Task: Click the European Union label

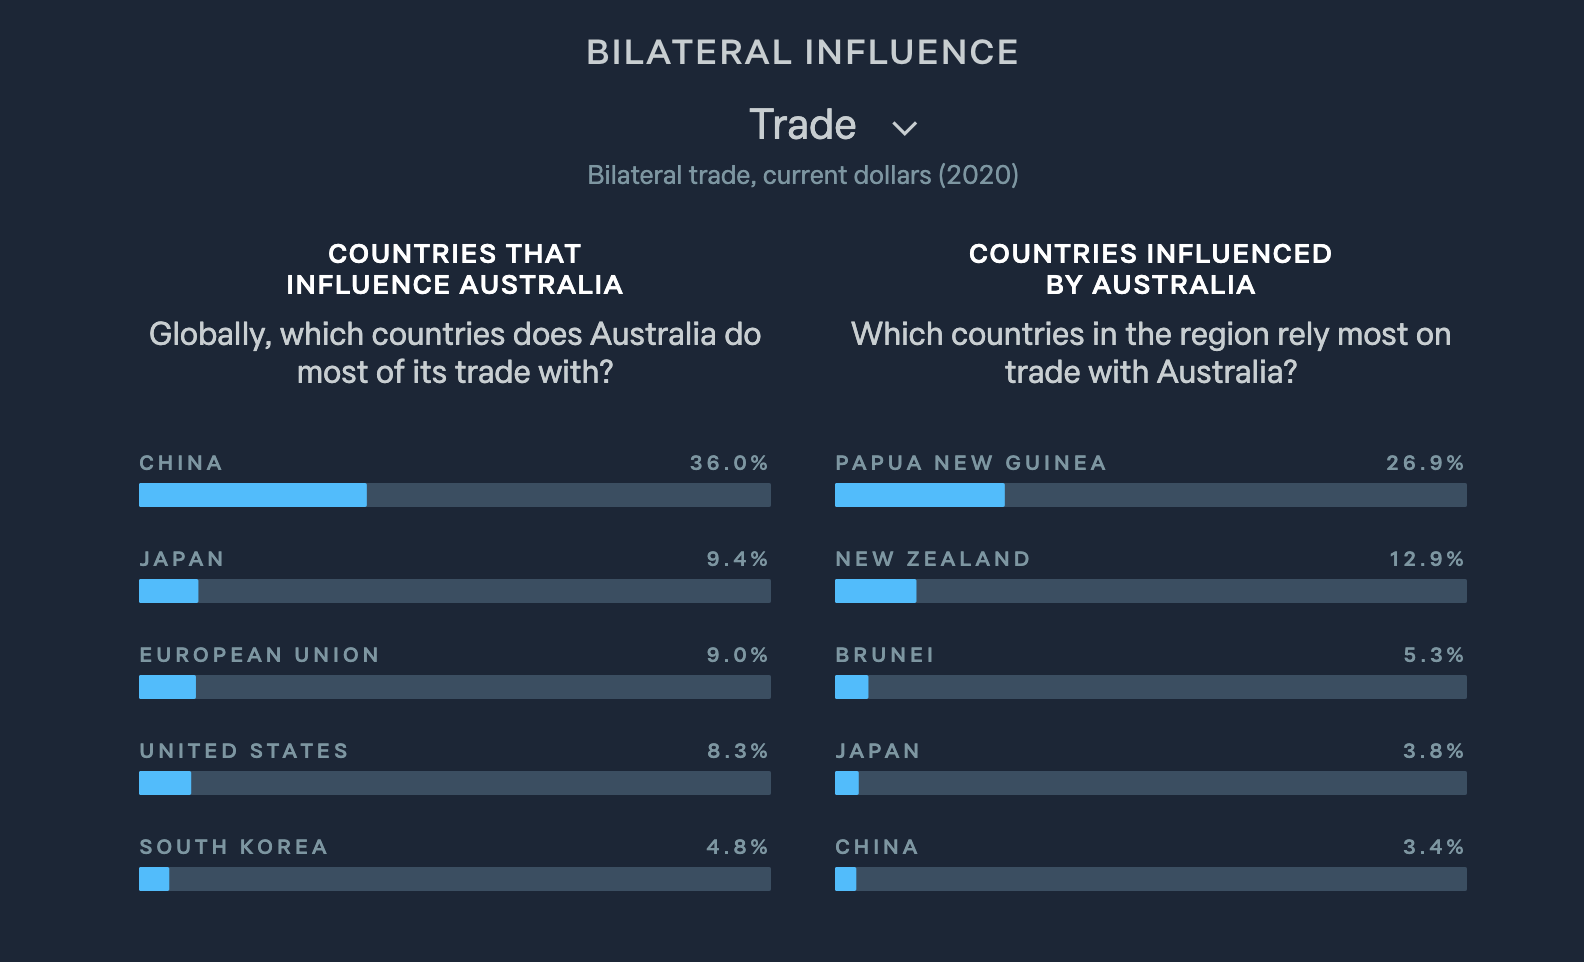Action: [x=259, y=655]
